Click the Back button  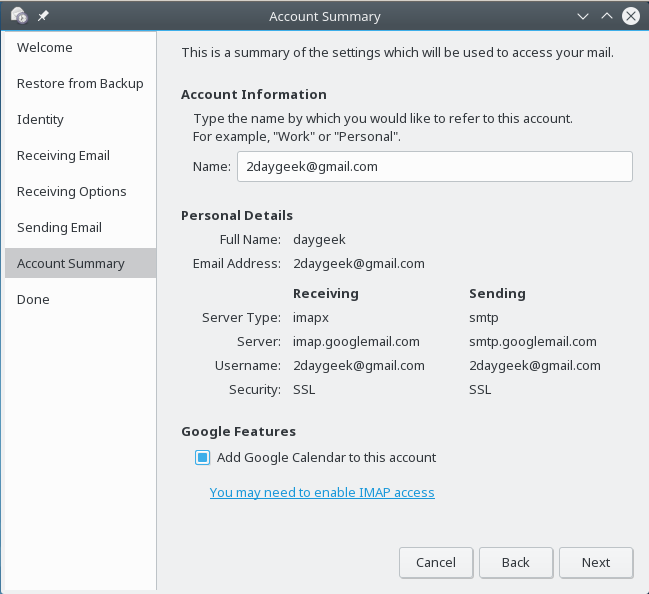(516, 562)
